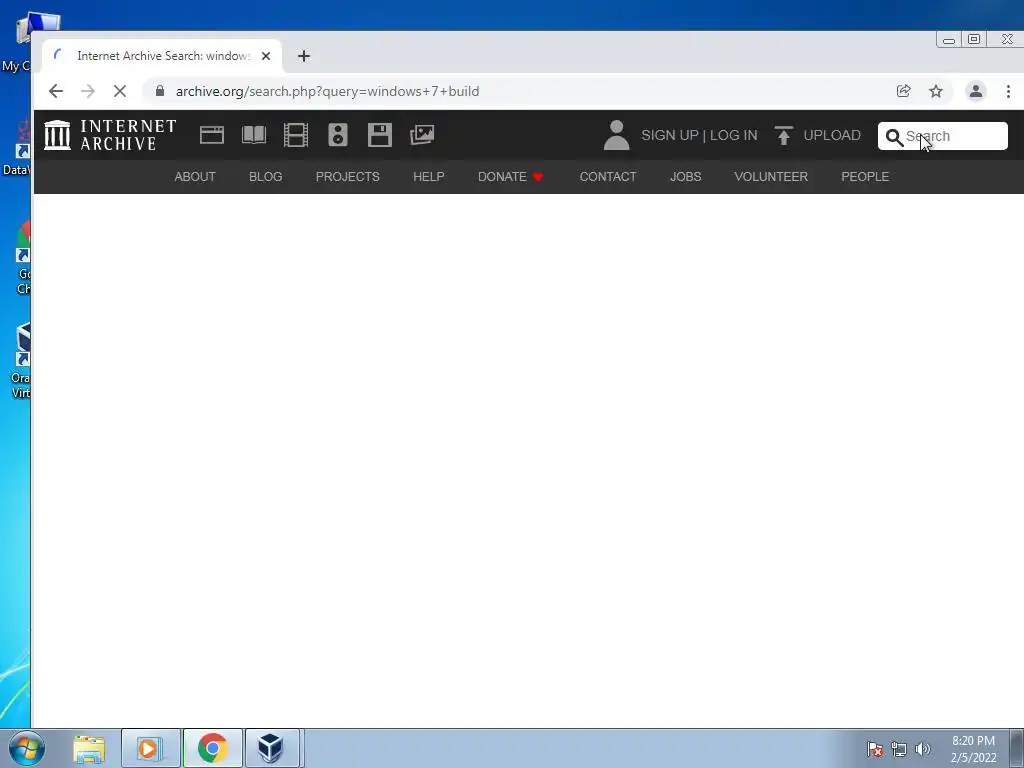
Task: Open the Internet Archive home logo
Action: tap(110, 135)
